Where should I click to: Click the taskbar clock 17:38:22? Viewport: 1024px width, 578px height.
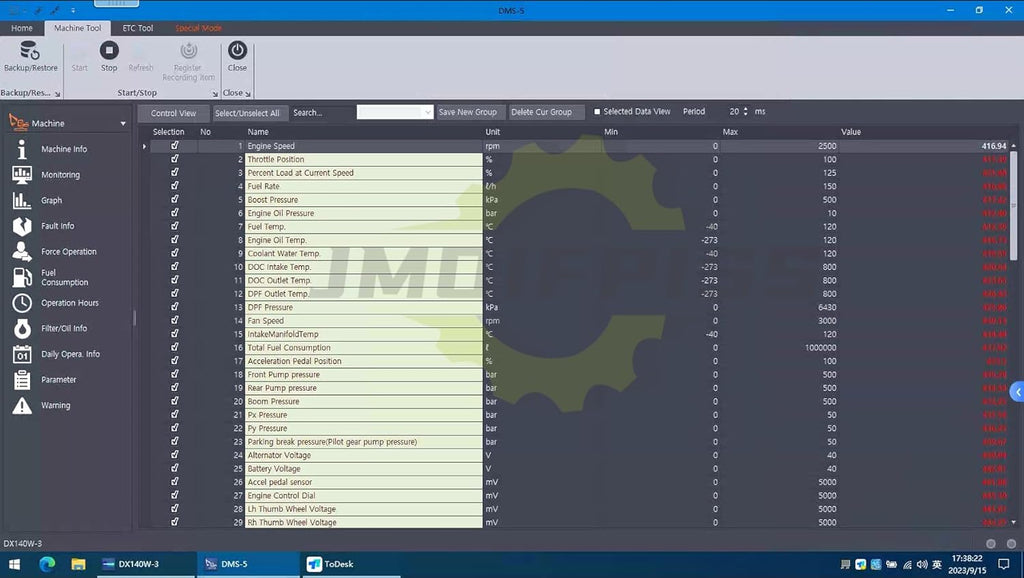point(967,558)
